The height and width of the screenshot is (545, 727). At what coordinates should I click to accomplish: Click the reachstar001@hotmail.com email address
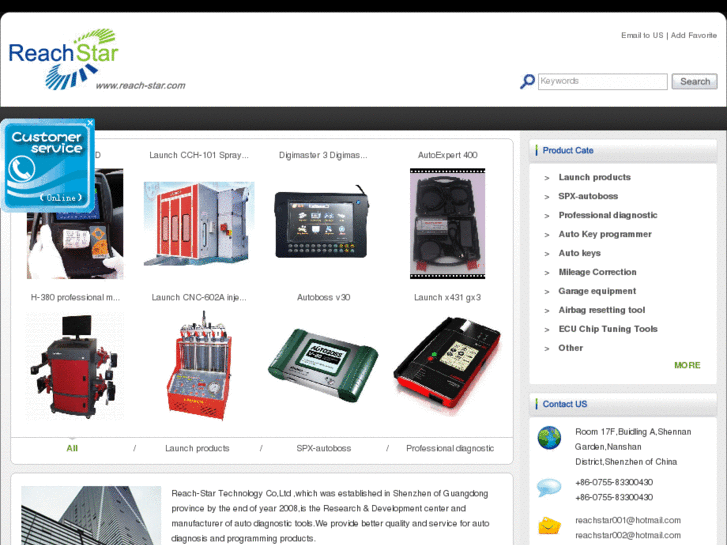click(x=628, y=520)
